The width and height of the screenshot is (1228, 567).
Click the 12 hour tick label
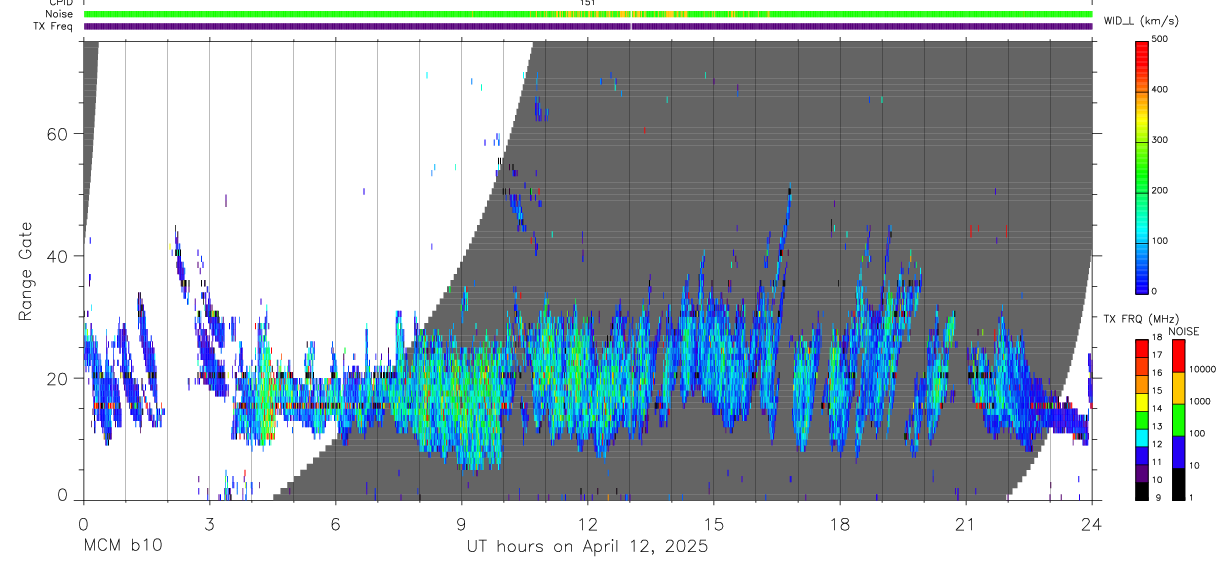pos(587,524)
